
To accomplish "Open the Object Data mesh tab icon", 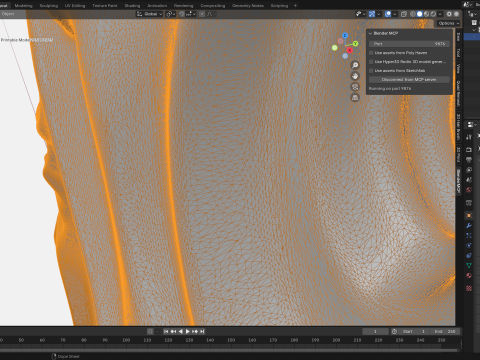I will click(469, 266).
